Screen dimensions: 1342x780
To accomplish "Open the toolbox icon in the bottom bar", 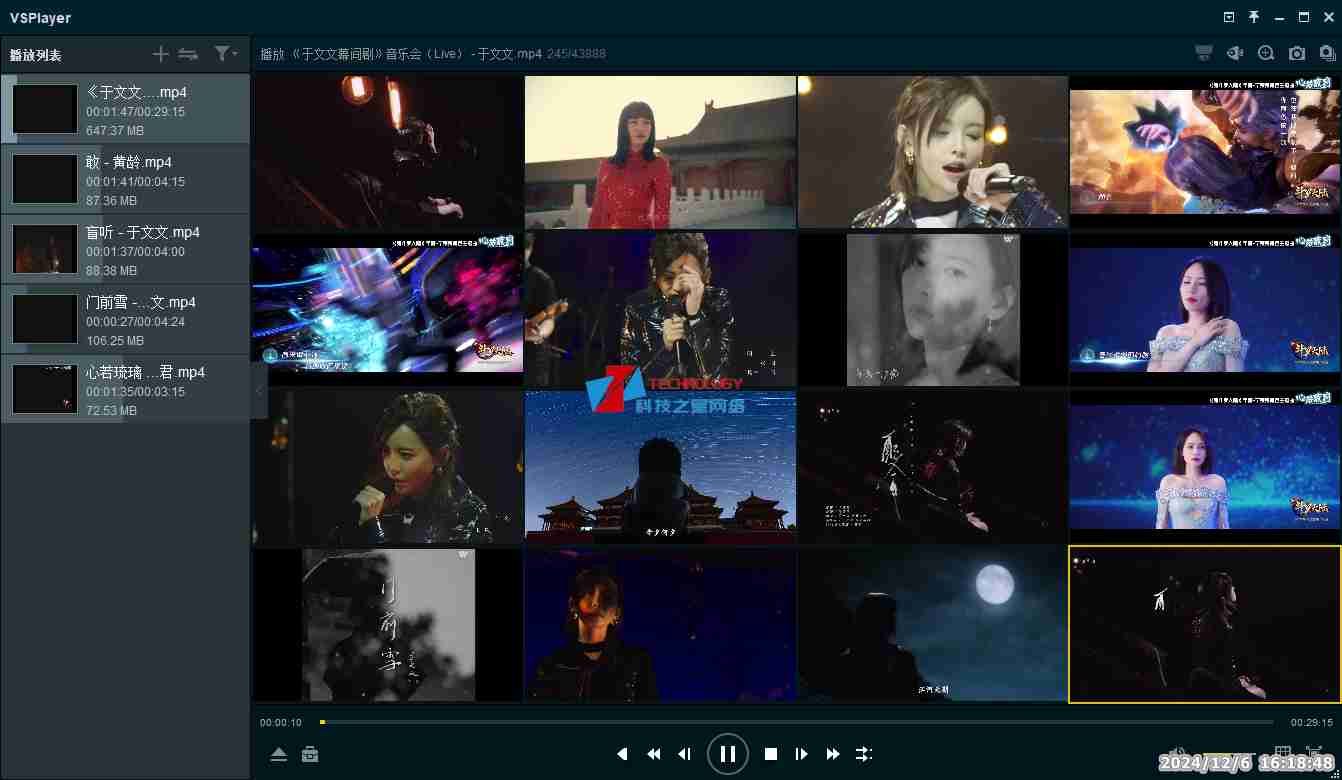I will pos(310,754).
